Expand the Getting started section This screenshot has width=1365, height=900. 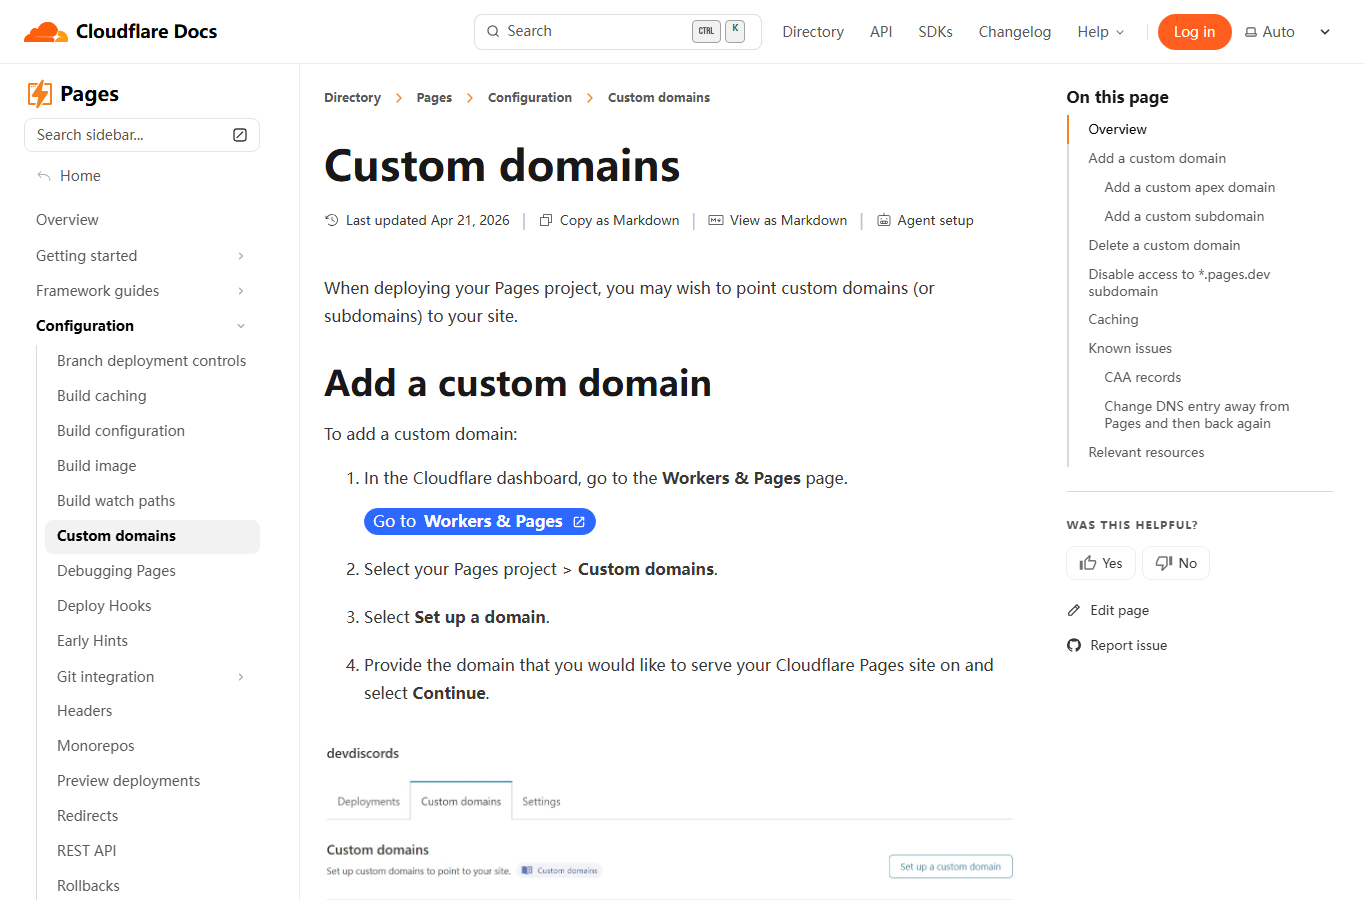click(241, 256)
